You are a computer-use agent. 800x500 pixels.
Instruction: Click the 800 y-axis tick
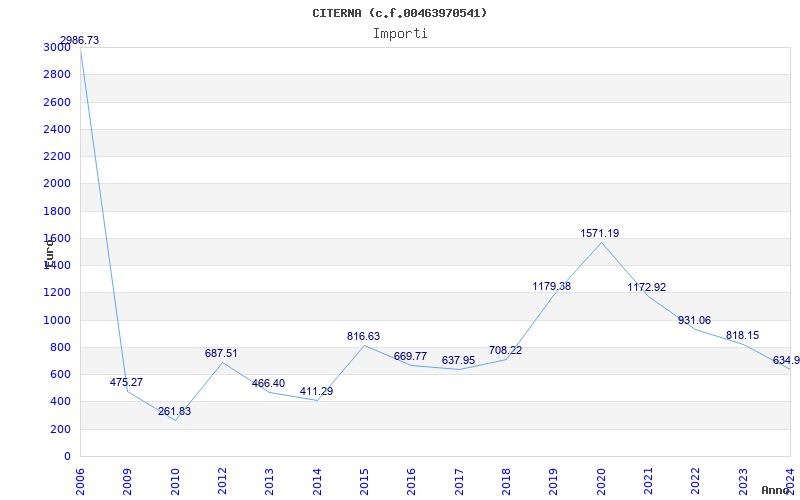[x=60, y=347]
